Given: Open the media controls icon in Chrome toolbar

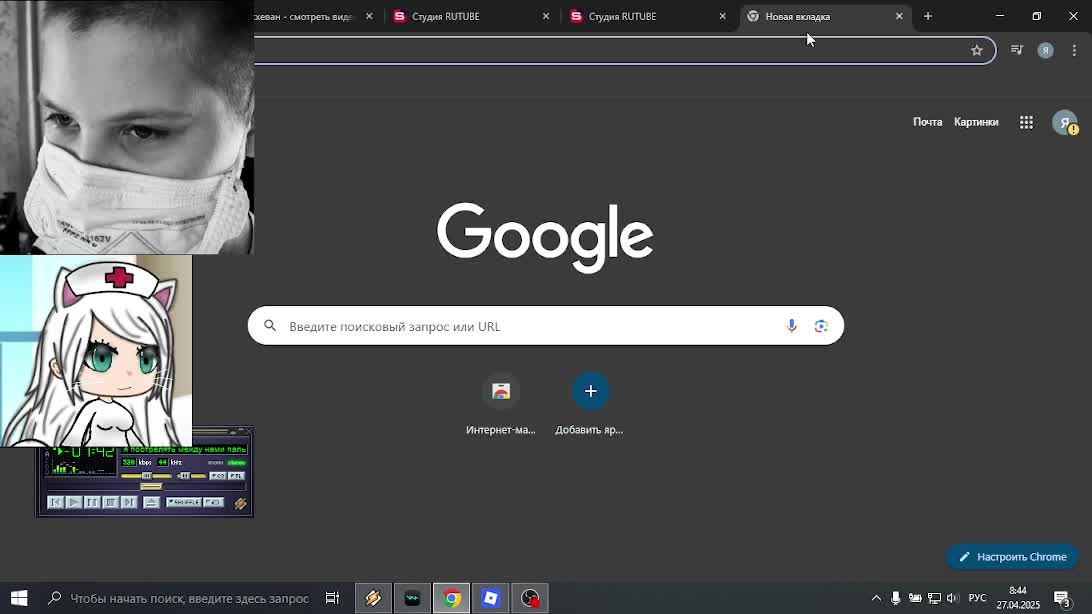Looking at the screenshot, I should pos(1017,50).
